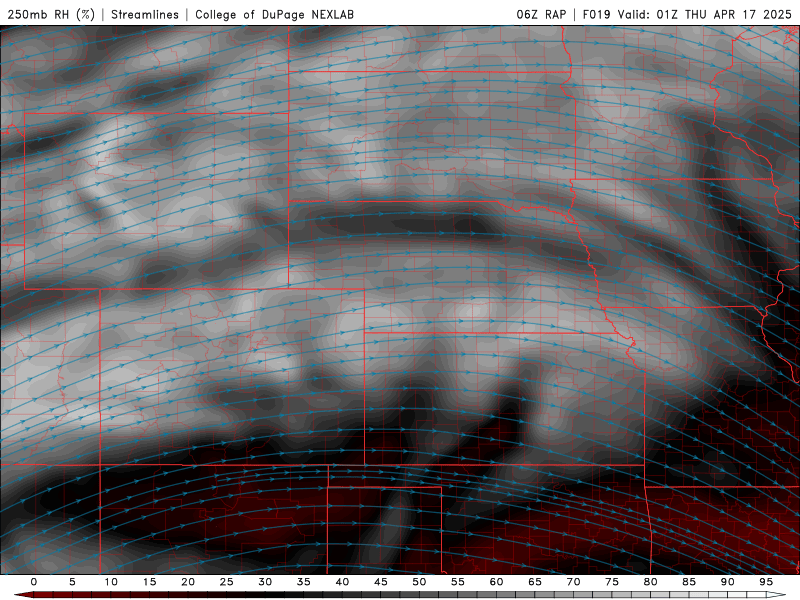The width and height of the screenshot is (800, 600).
Task: Select the '50' value on the color scale
Action: click(419, 582)
